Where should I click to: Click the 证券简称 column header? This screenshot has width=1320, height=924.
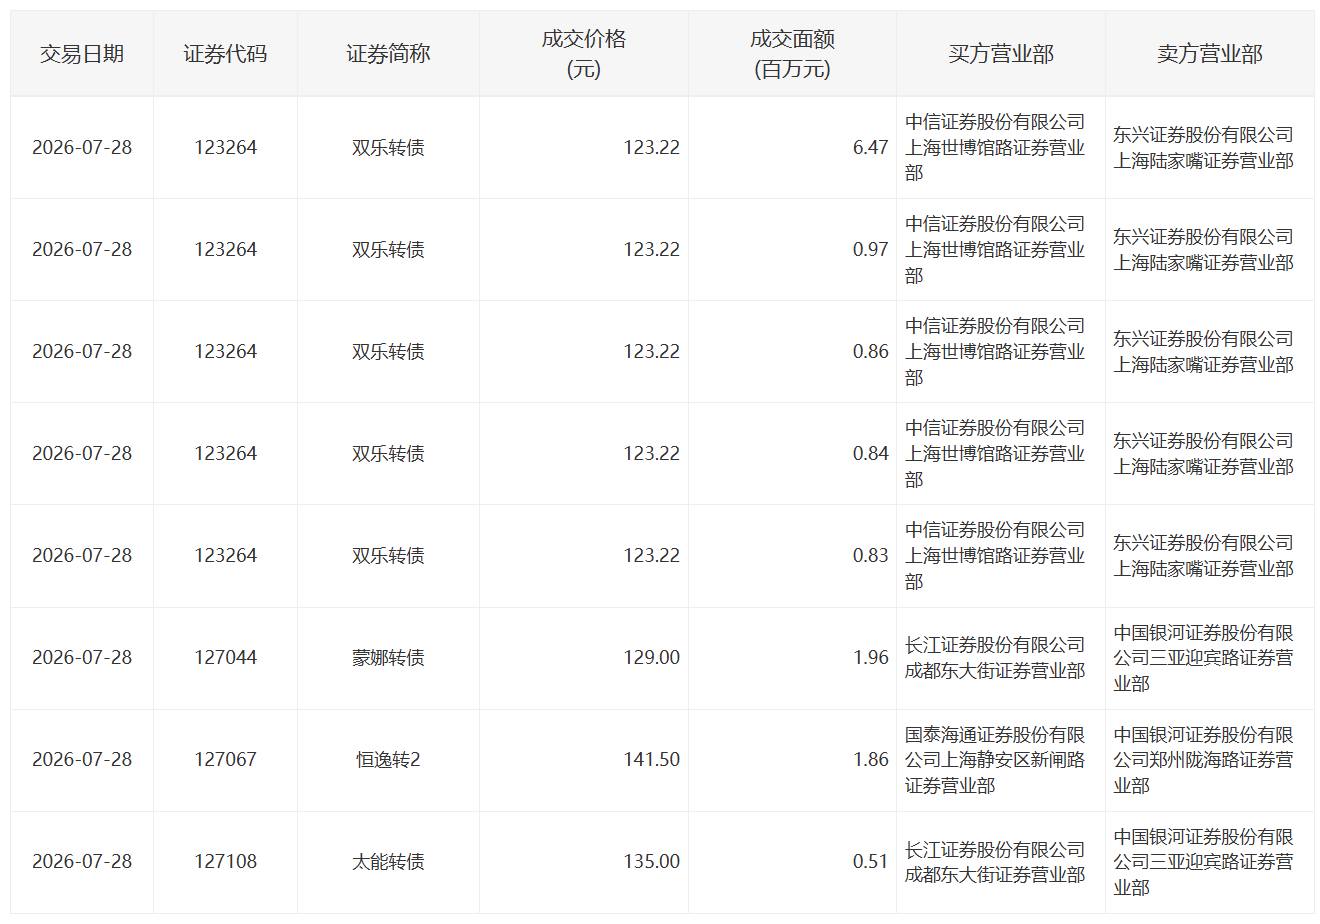pos(388,54)
